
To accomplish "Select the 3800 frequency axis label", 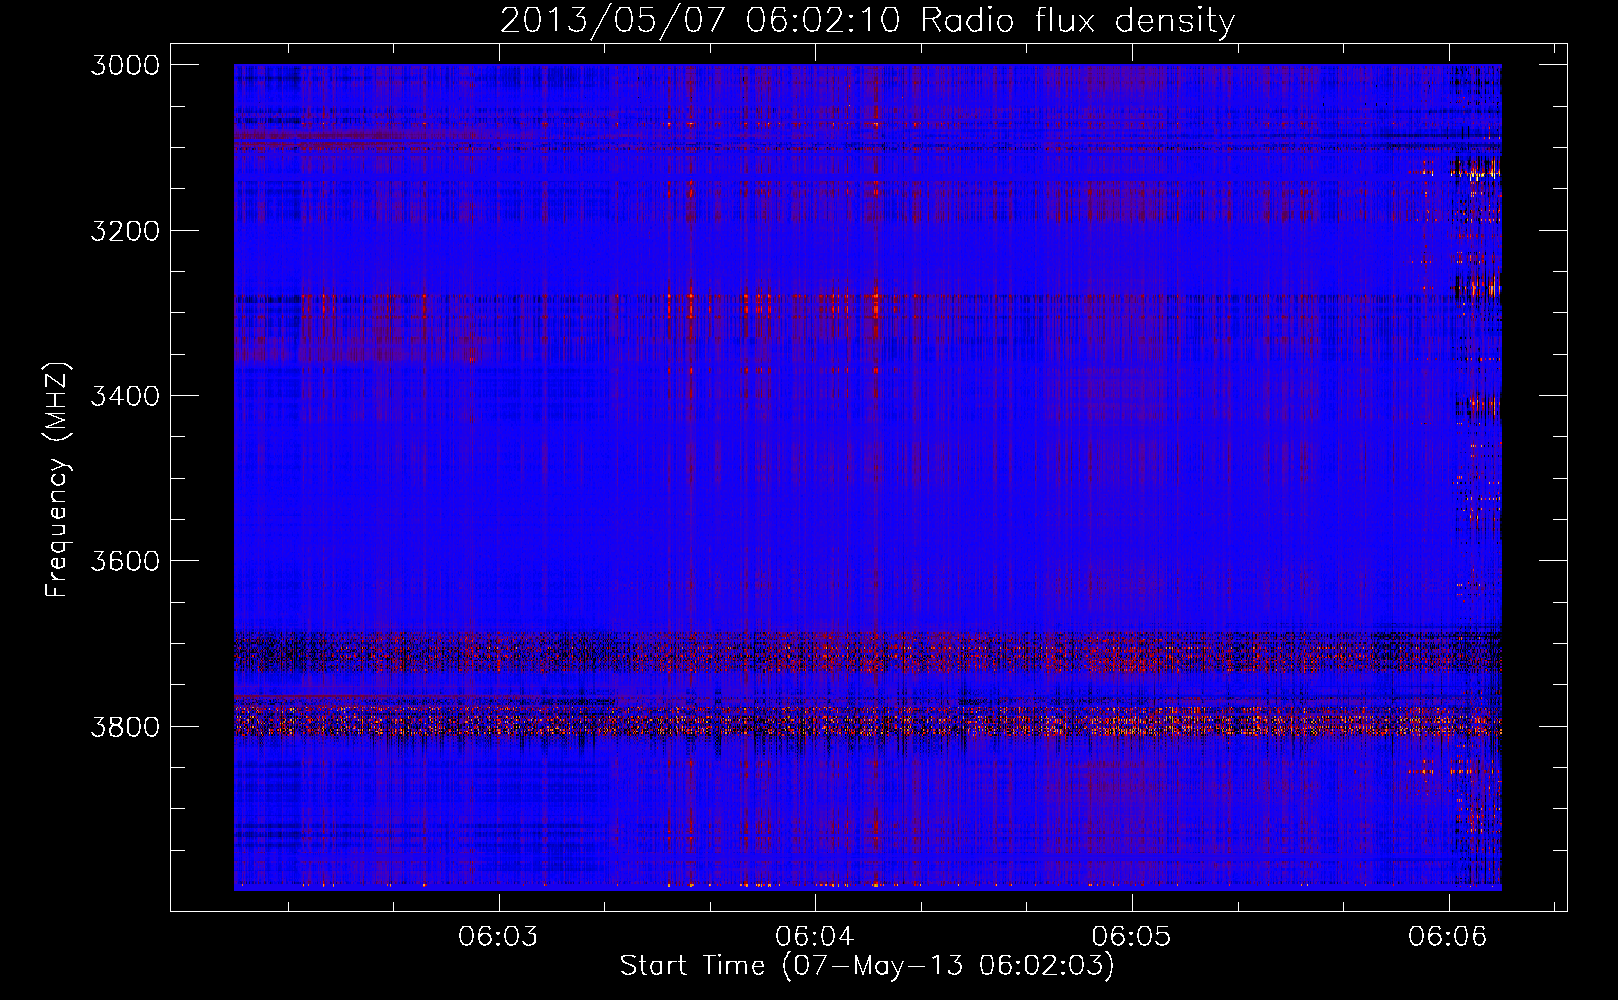I will point(125,726).
